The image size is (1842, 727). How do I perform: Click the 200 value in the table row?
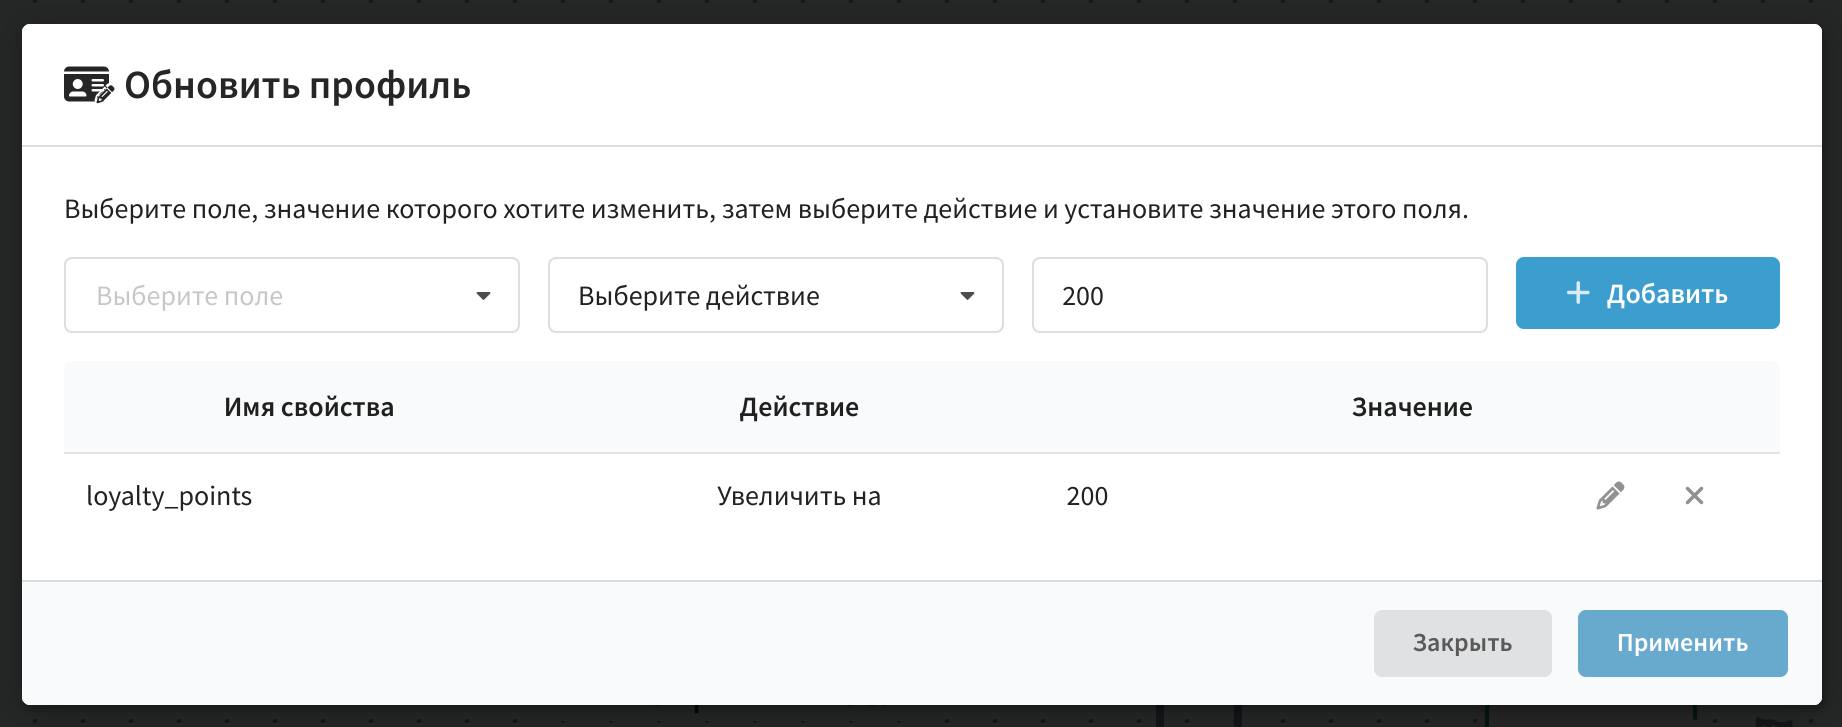[1087, 496]
